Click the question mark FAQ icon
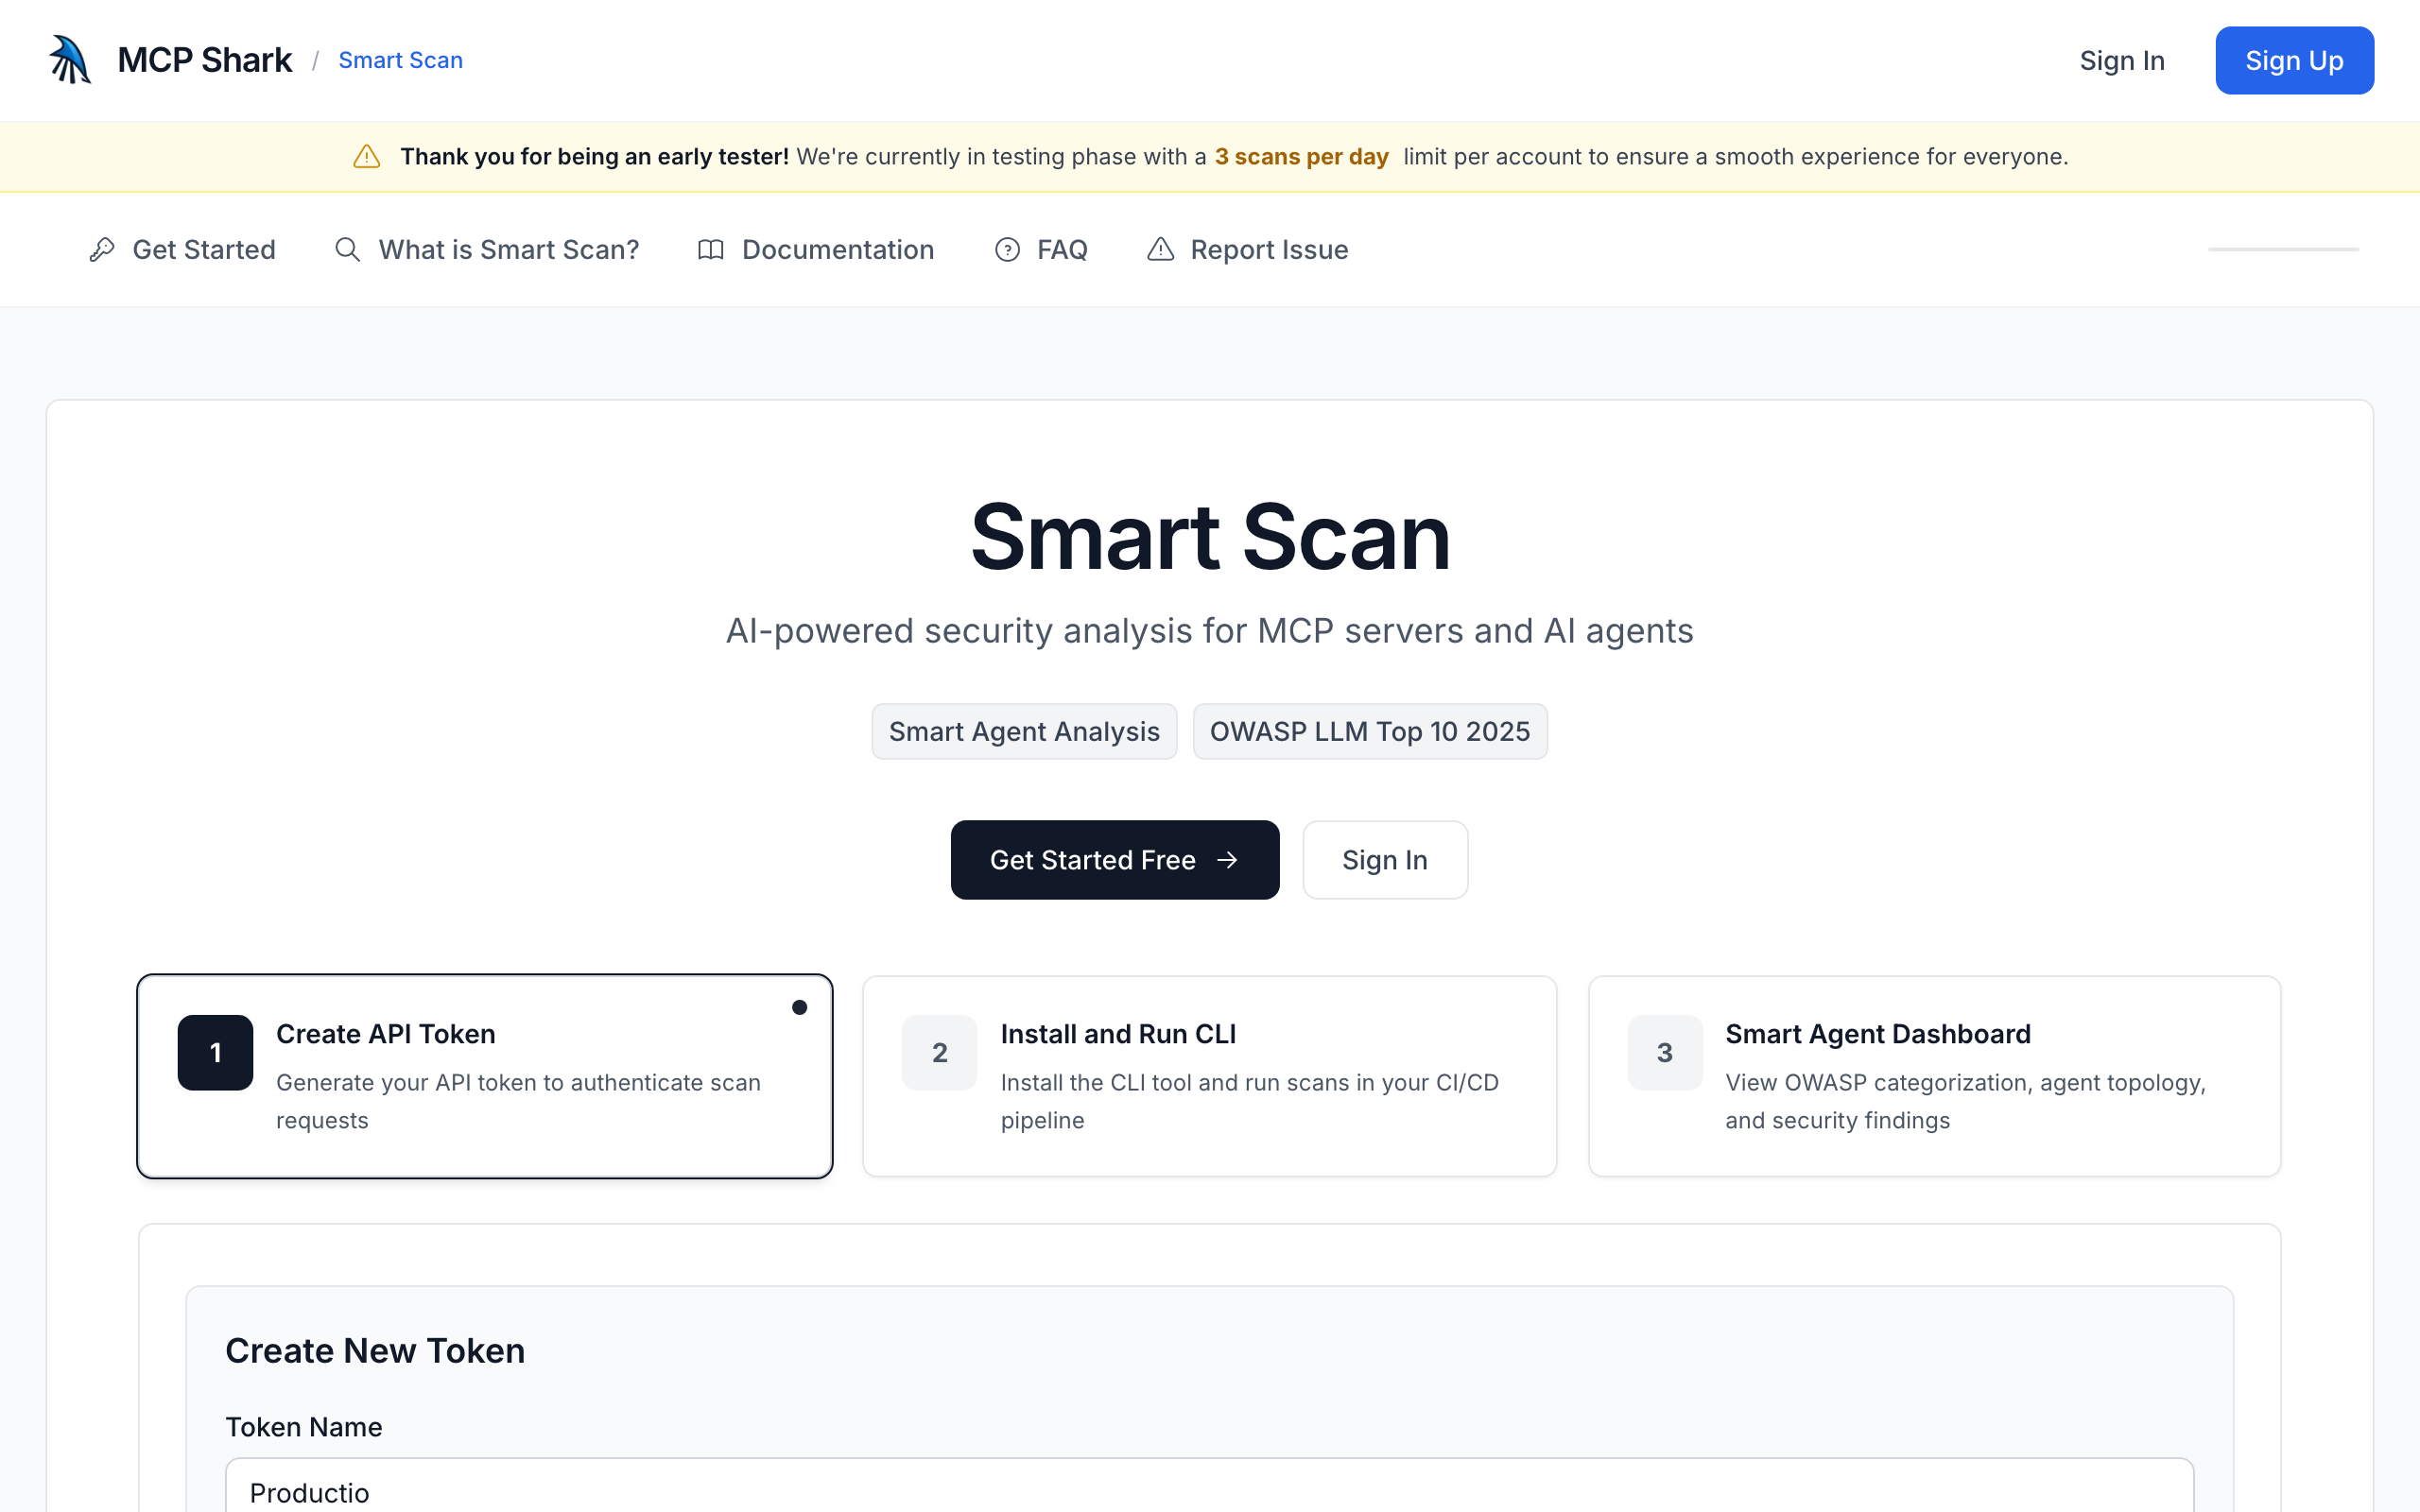Screen dimensions: 2420x1512 (1007, 249)
